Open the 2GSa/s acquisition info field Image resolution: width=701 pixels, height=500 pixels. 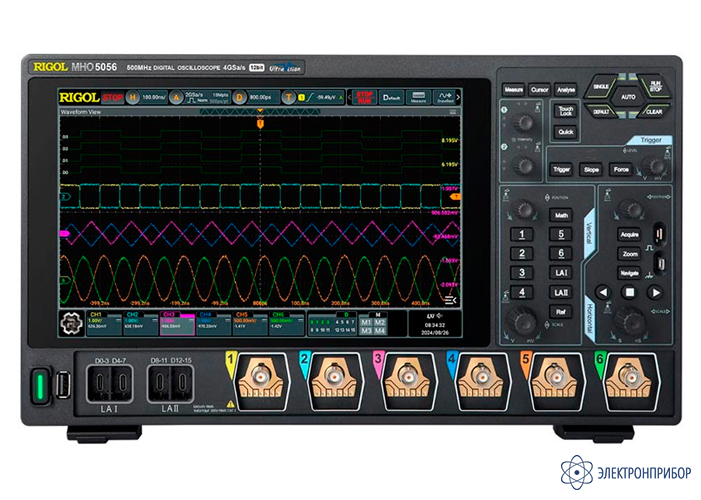pos(207,97)
